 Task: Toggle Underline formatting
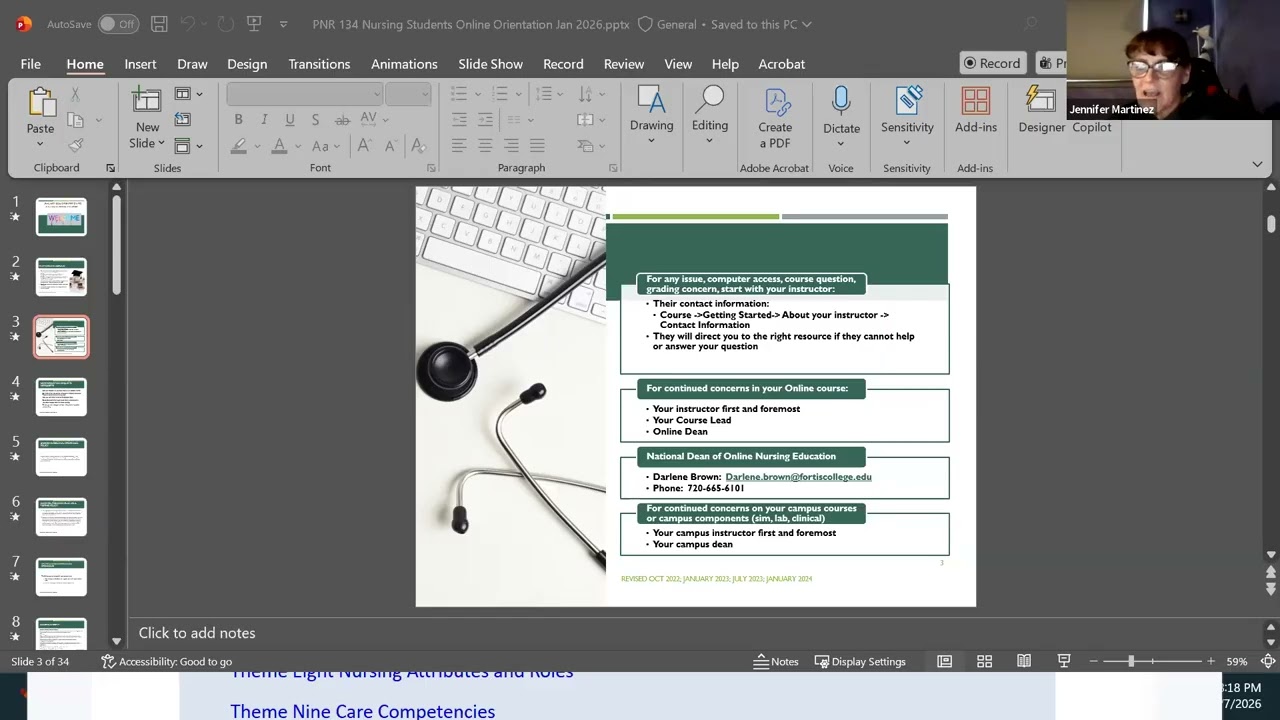point(290,119)
